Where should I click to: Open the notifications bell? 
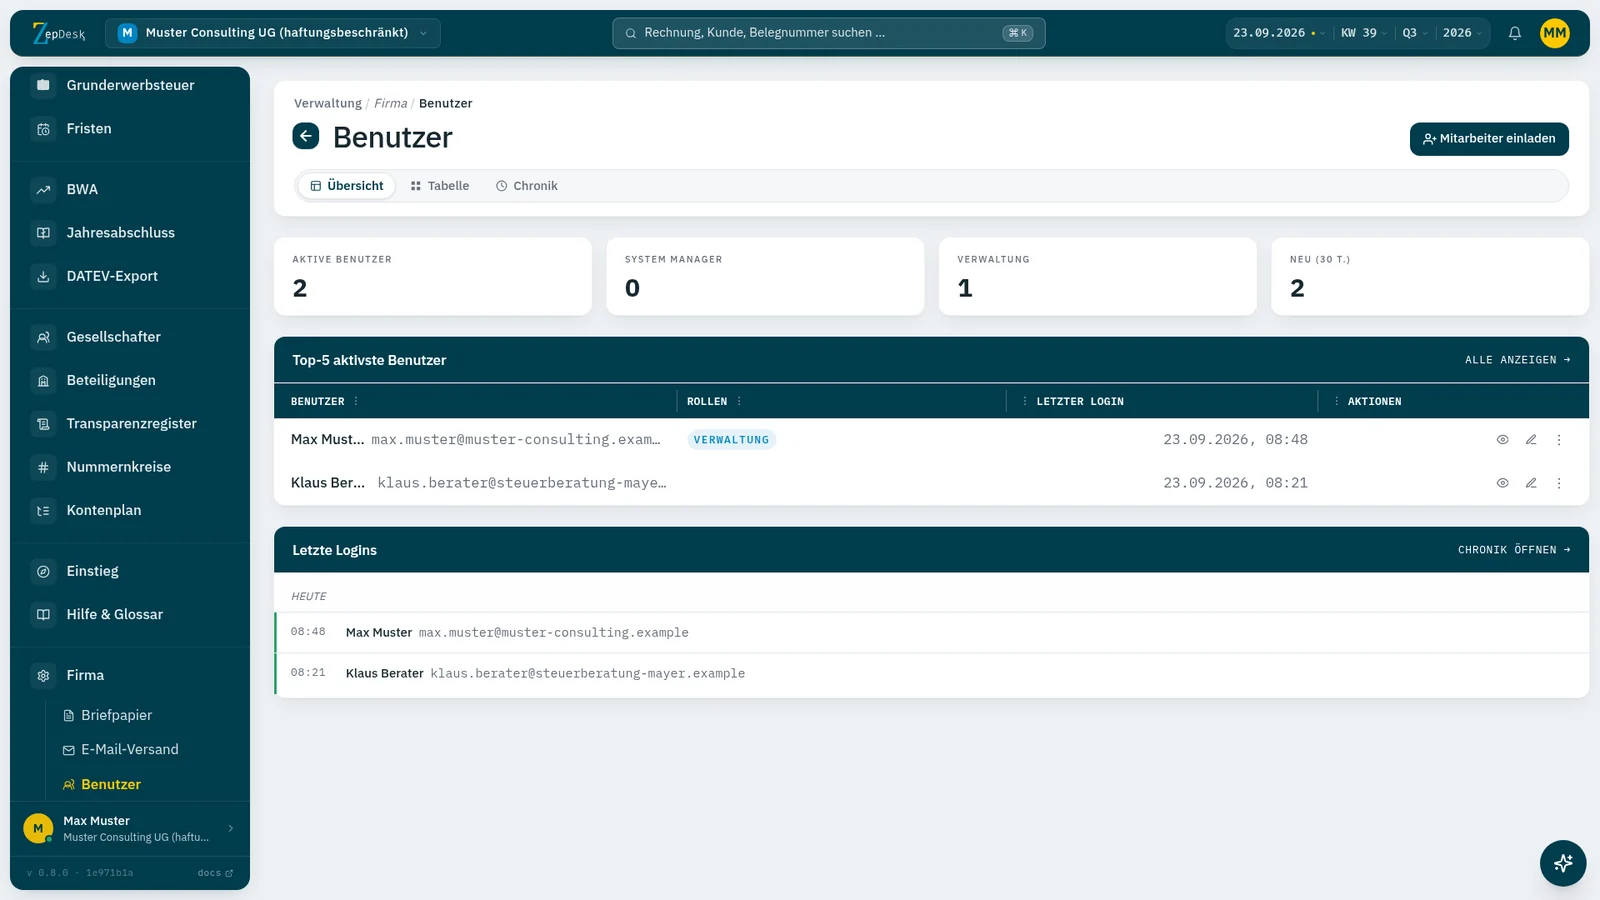pyautogui.click(x=1515, y=33)
